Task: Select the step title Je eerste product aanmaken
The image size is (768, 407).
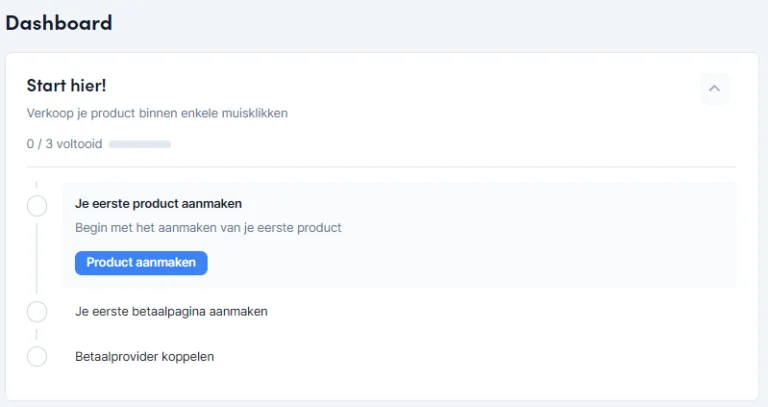Action: pos(158,203)
